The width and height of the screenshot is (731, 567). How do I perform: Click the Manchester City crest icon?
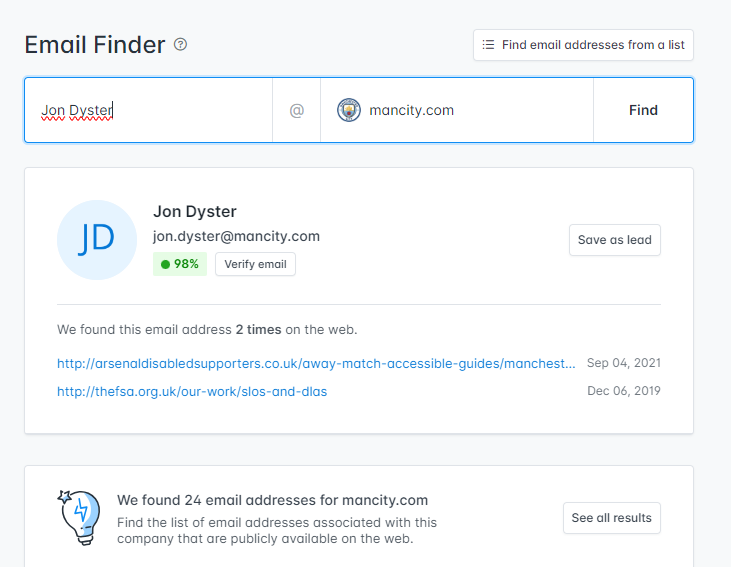pyautogui.click(x=349, y=110)
